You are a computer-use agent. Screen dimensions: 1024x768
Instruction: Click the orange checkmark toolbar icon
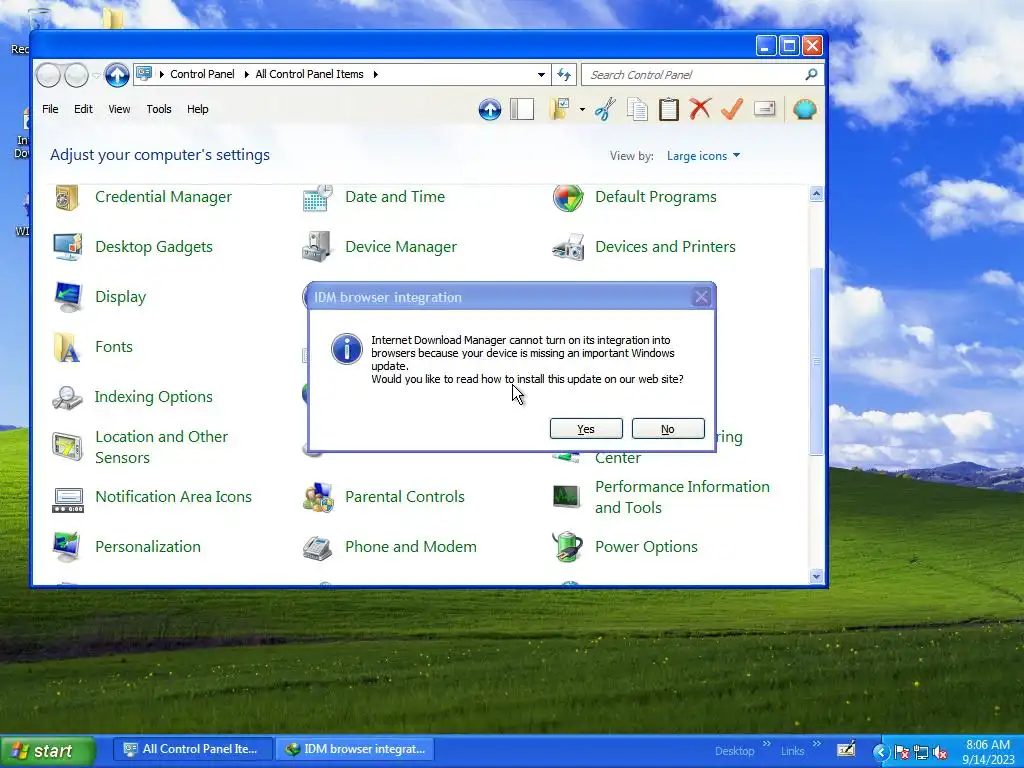click(x=732, y=108)
